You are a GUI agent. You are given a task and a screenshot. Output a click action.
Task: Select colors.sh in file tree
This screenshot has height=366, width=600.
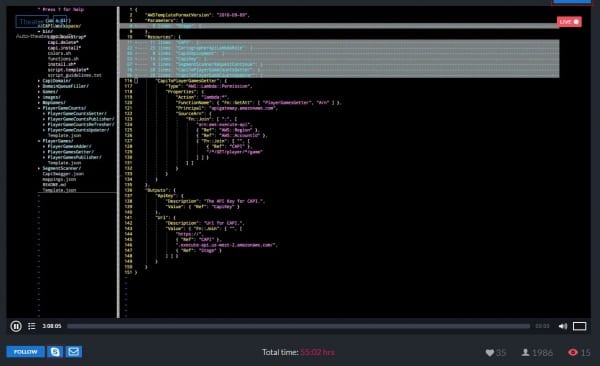point(59,53)
